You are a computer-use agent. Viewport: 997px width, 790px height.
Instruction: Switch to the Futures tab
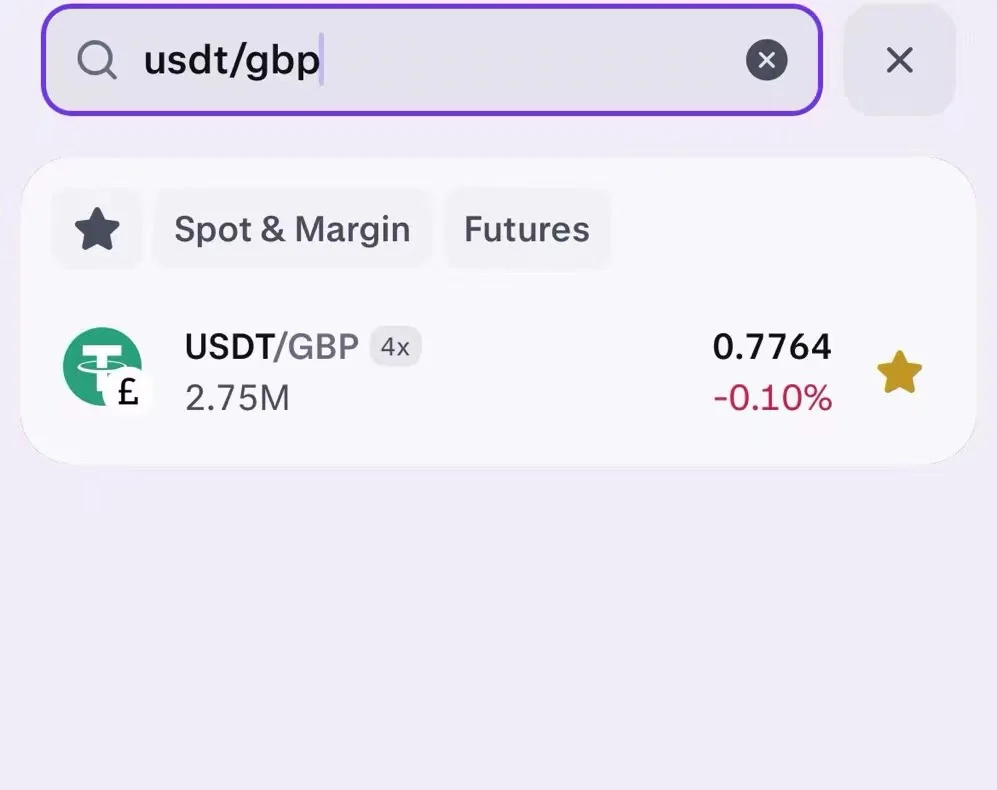[x=527, y=229]
